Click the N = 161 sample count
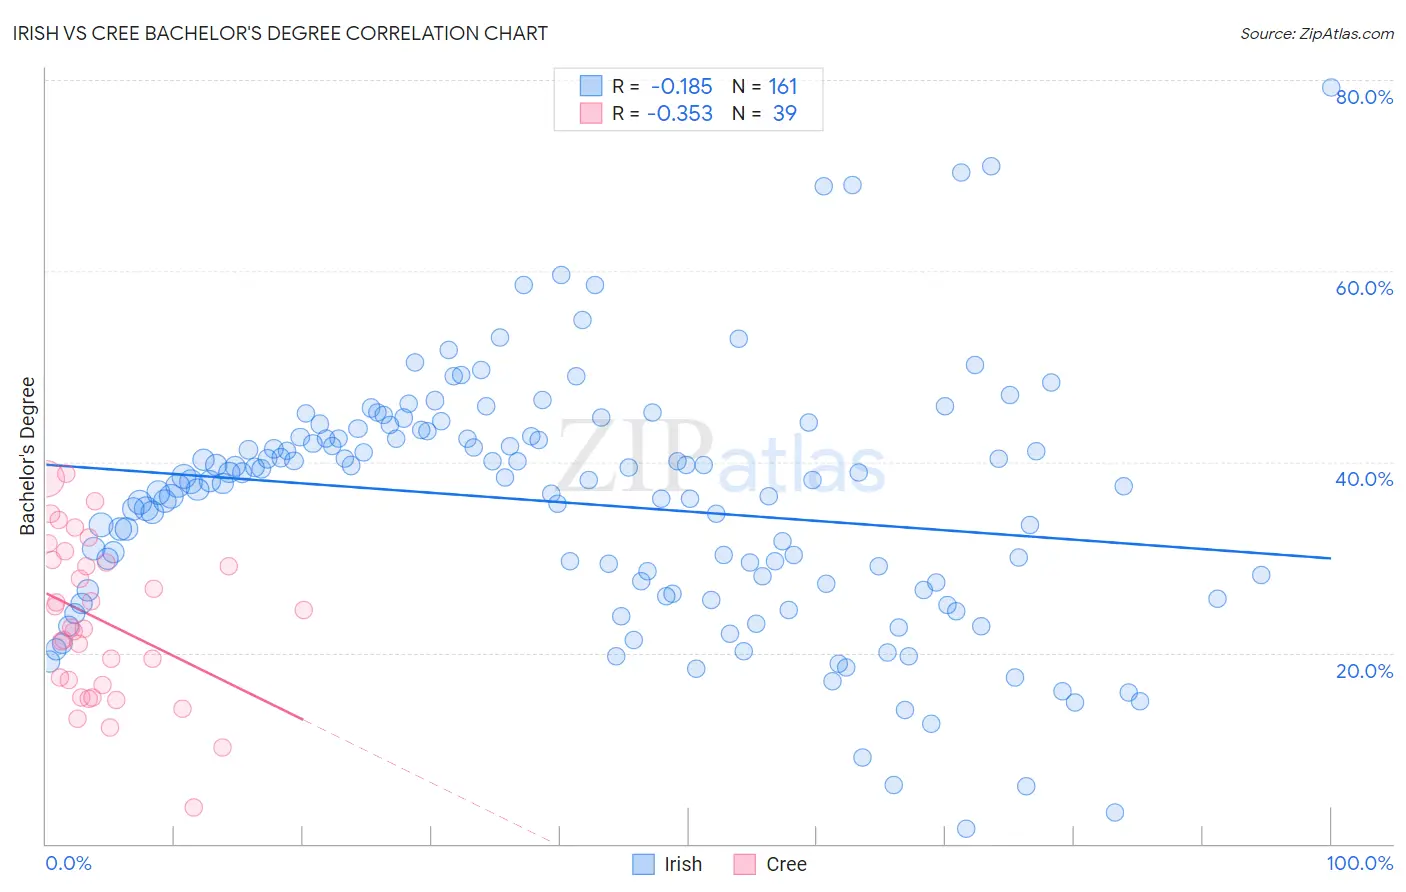 [765, 86]
